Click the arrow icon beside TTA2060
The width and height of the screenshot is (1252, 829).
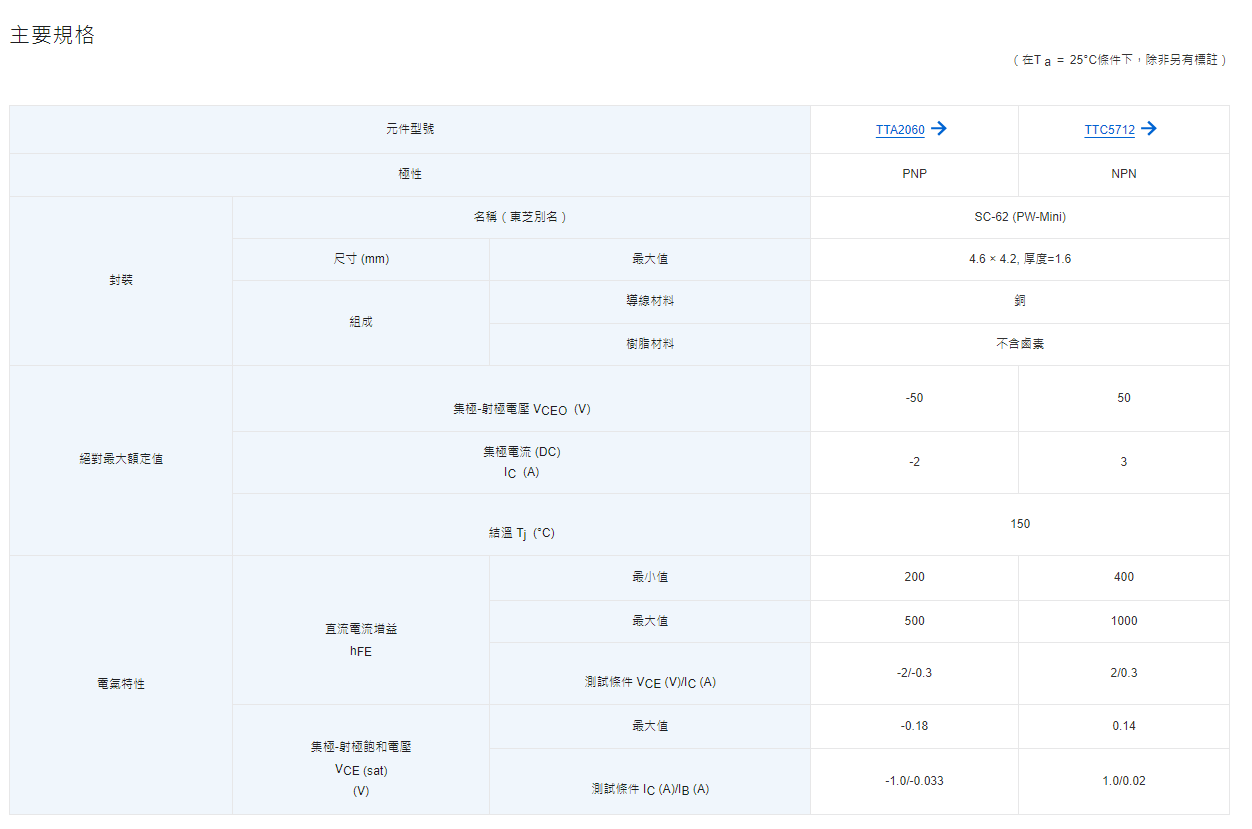(938, 129)
